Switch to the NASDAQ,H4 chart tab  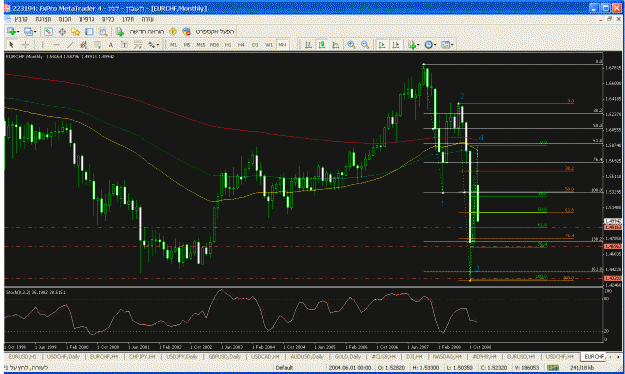click(447, 356)
